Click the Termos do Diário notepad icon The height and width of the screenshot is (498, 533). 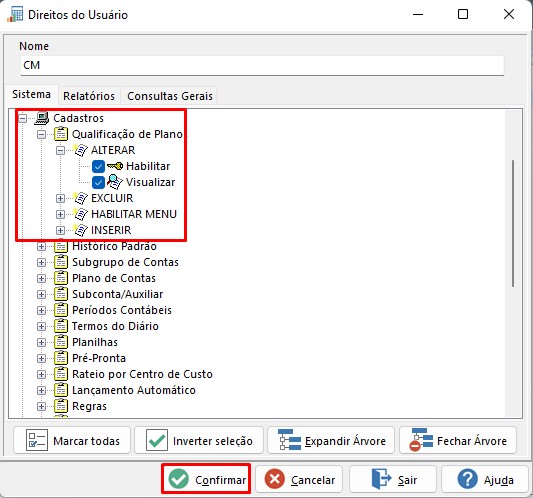(61, 326)
